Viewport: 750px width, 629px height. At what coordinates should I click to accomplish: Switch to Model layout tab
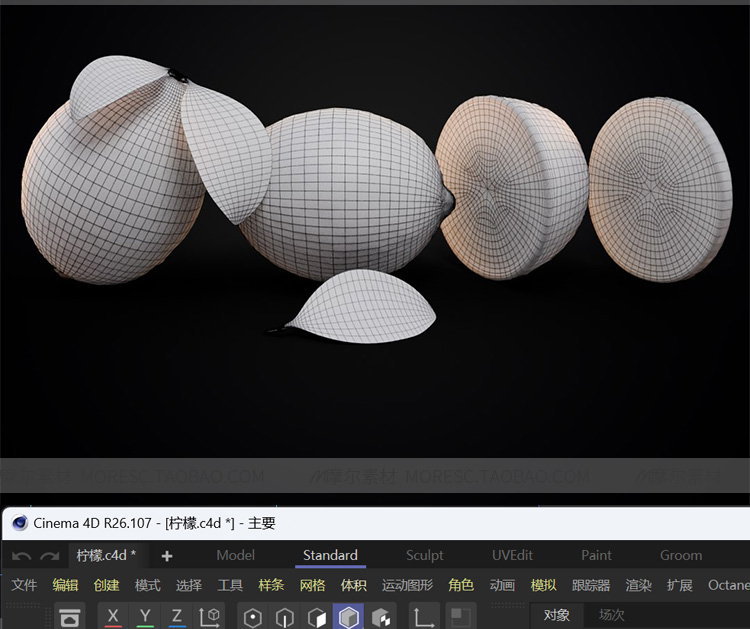[235, 555]
